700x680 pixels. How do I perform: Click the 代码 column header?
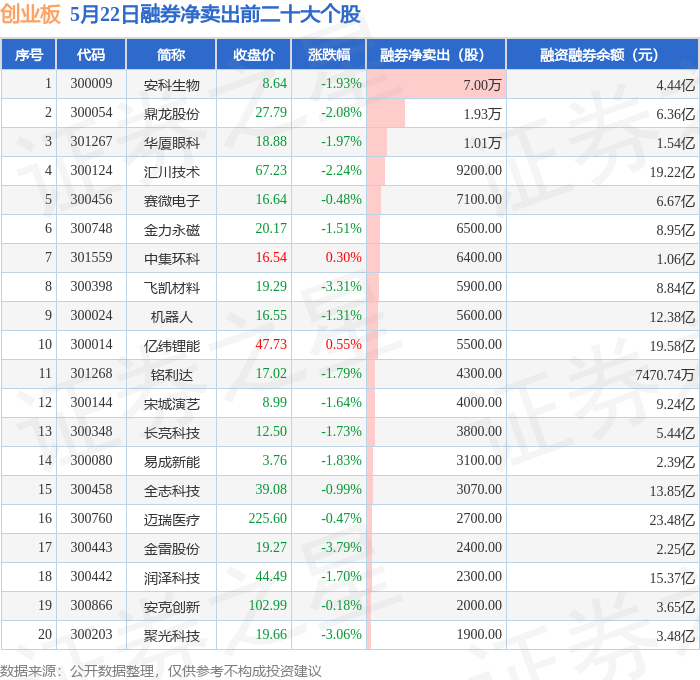click(91, 54)
